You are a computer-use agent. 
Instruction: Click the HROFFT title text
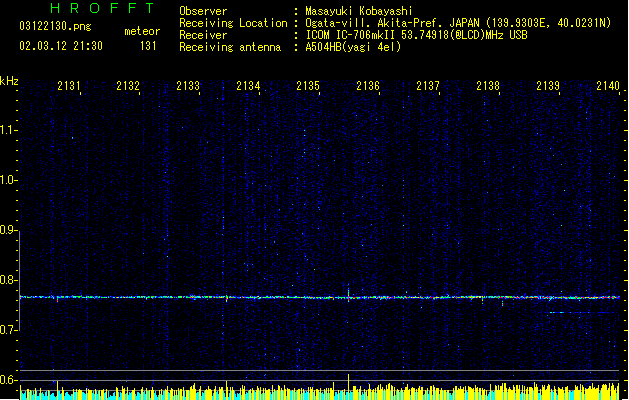coord(102,8)
